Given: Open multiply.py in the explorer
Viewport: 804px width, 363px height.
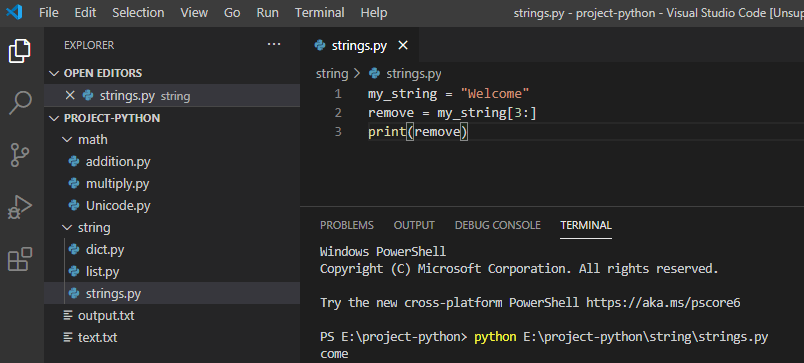Looking at the screenshot, I should (x=117, y=184).
